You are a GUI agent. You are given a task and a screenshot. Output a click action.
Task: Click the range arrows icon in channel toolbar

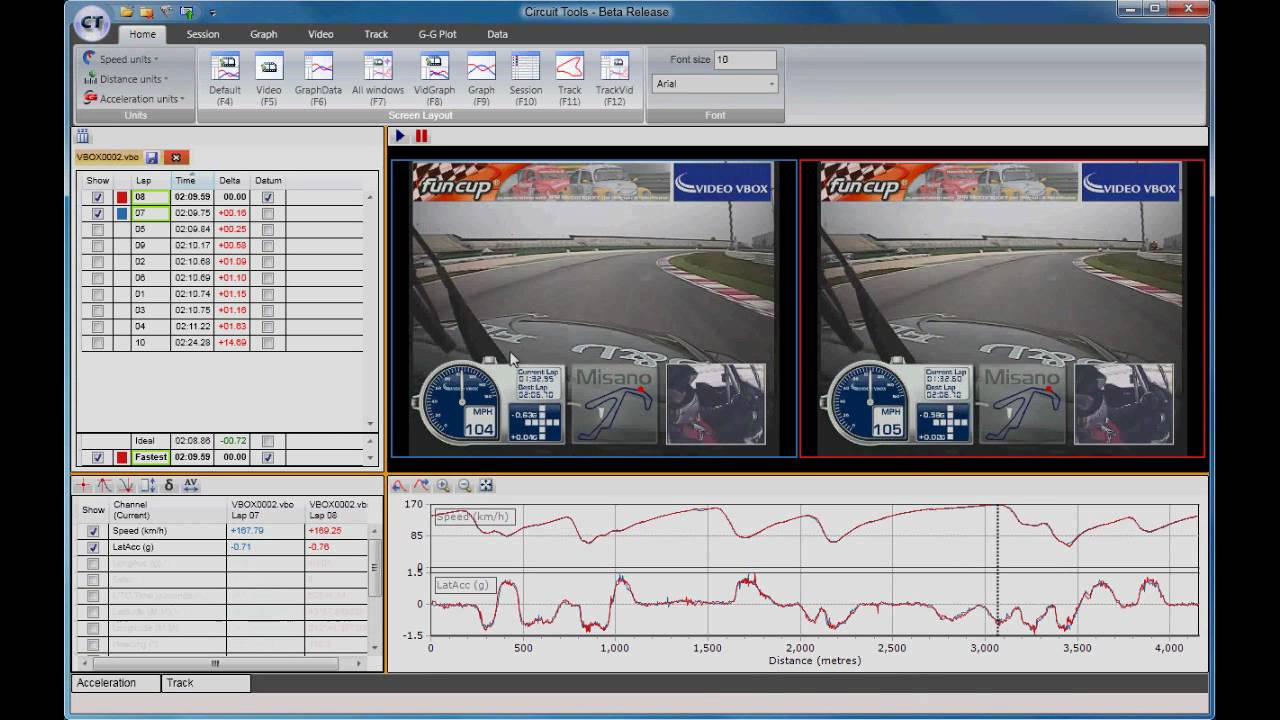tap(148, 485)
